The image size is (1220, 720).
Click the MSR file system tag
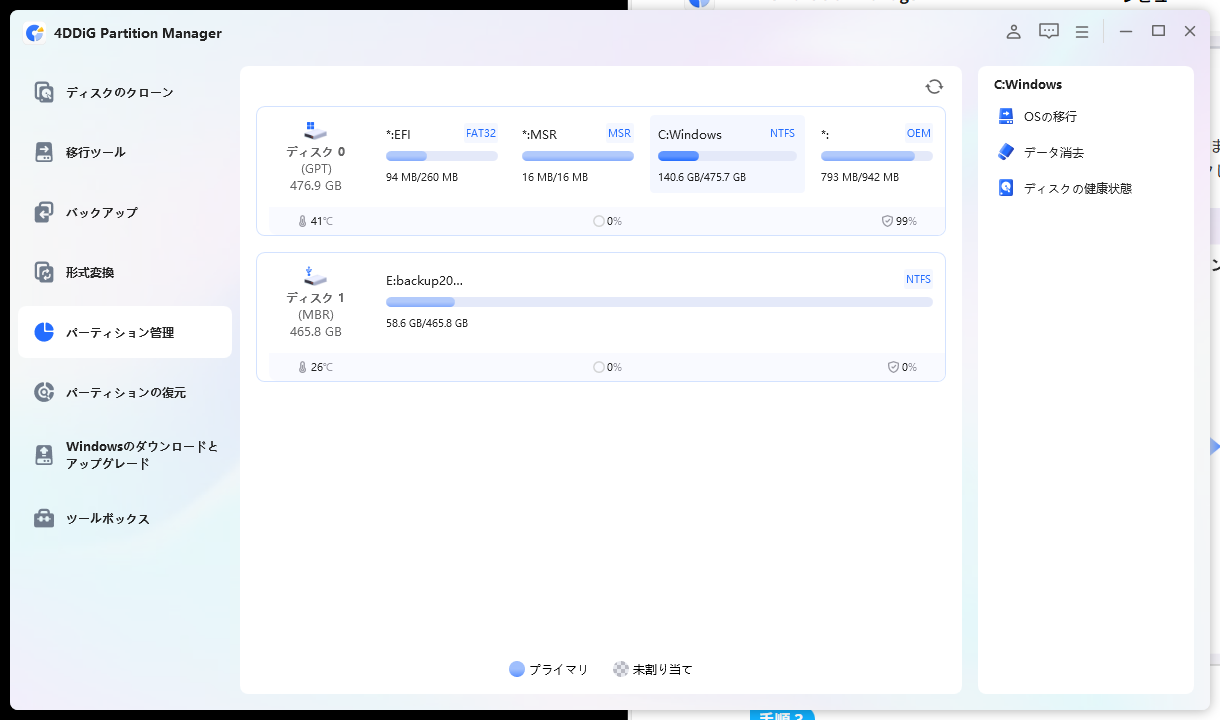(x=620, y=133)
